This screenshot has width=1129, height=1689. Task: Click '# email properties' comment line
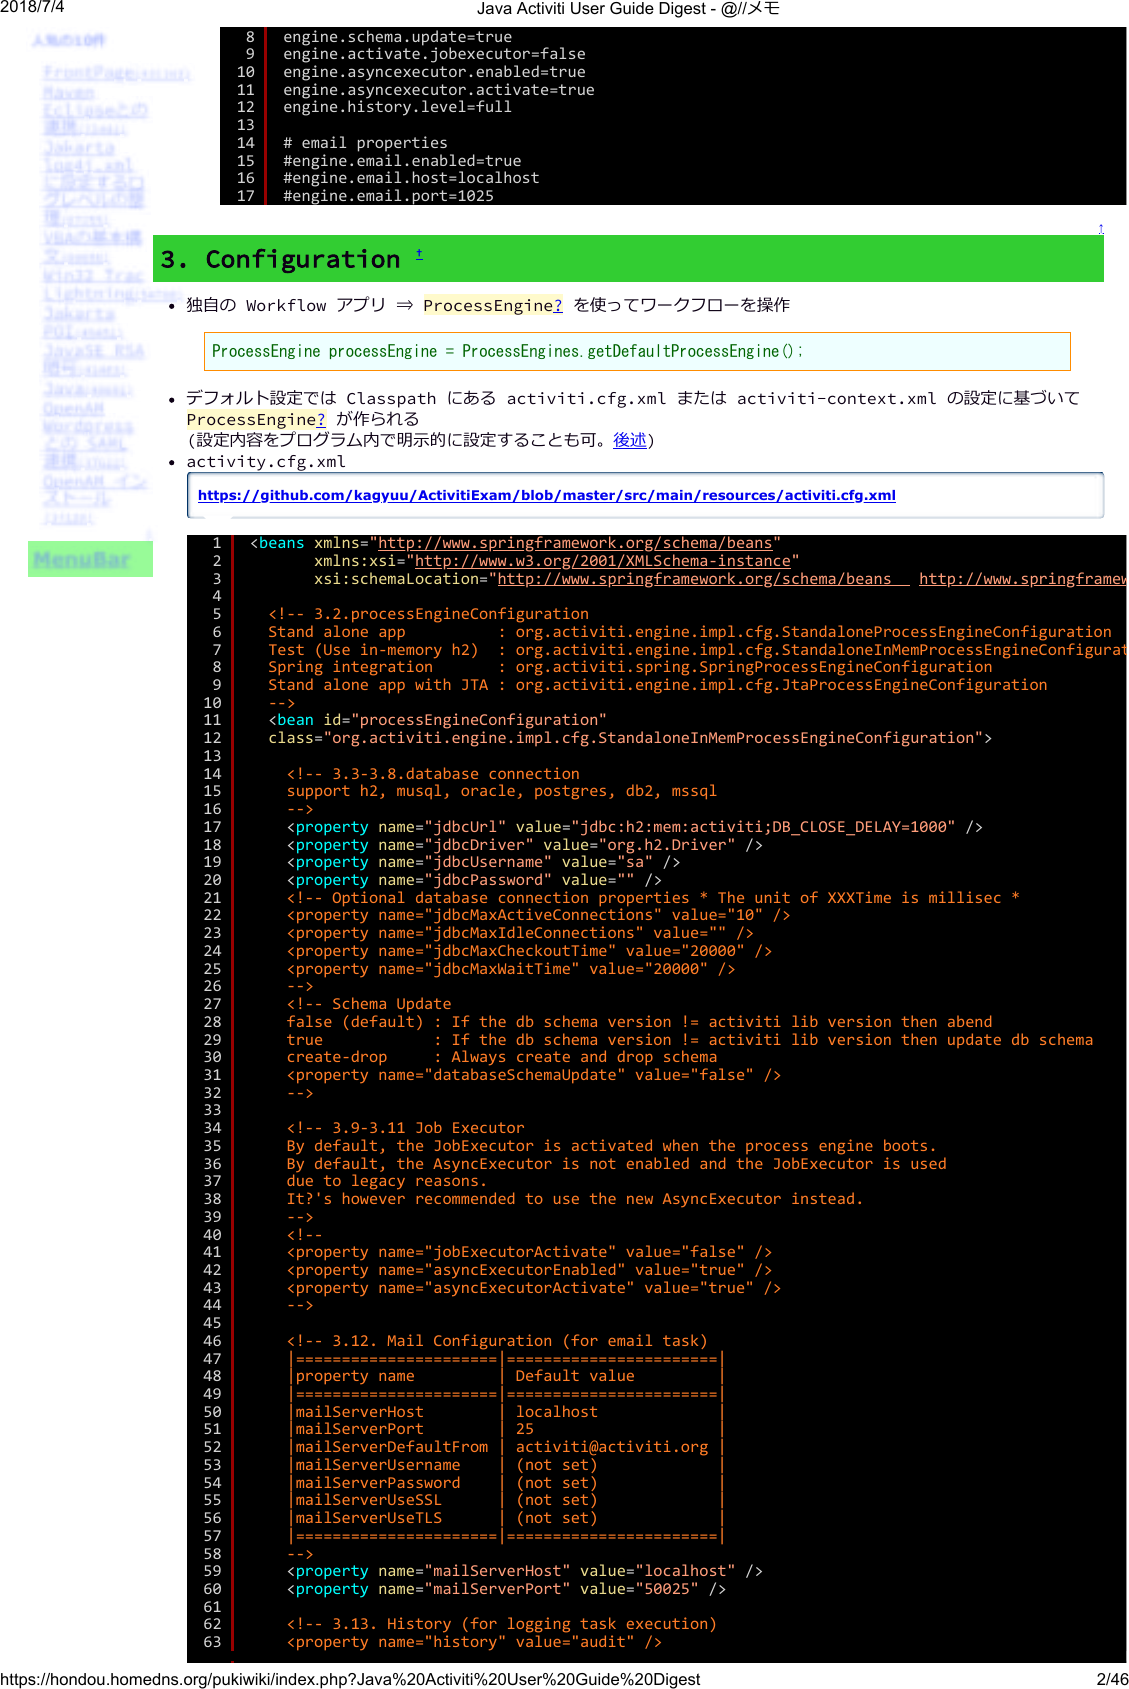365,143
